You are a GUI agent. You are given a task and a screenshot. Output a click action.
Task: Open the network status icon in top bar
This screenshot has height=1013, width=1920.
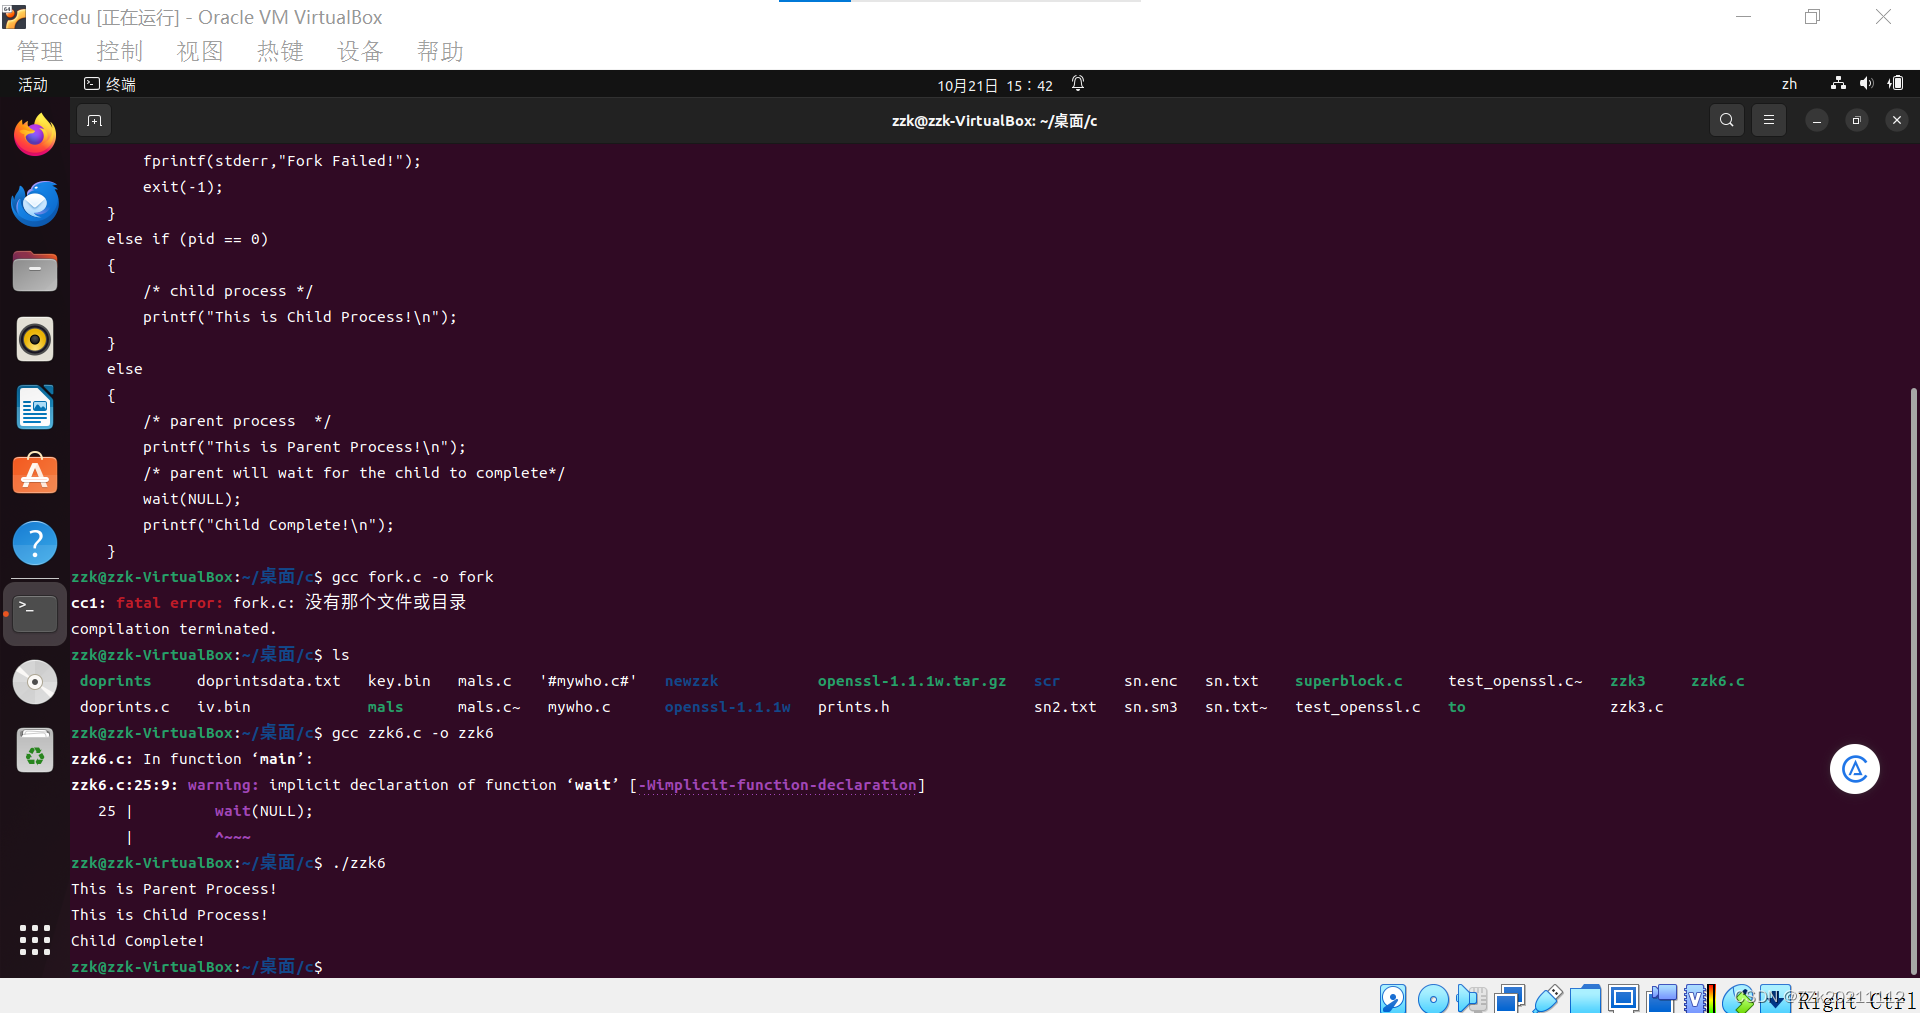(x=1838, y=84)
